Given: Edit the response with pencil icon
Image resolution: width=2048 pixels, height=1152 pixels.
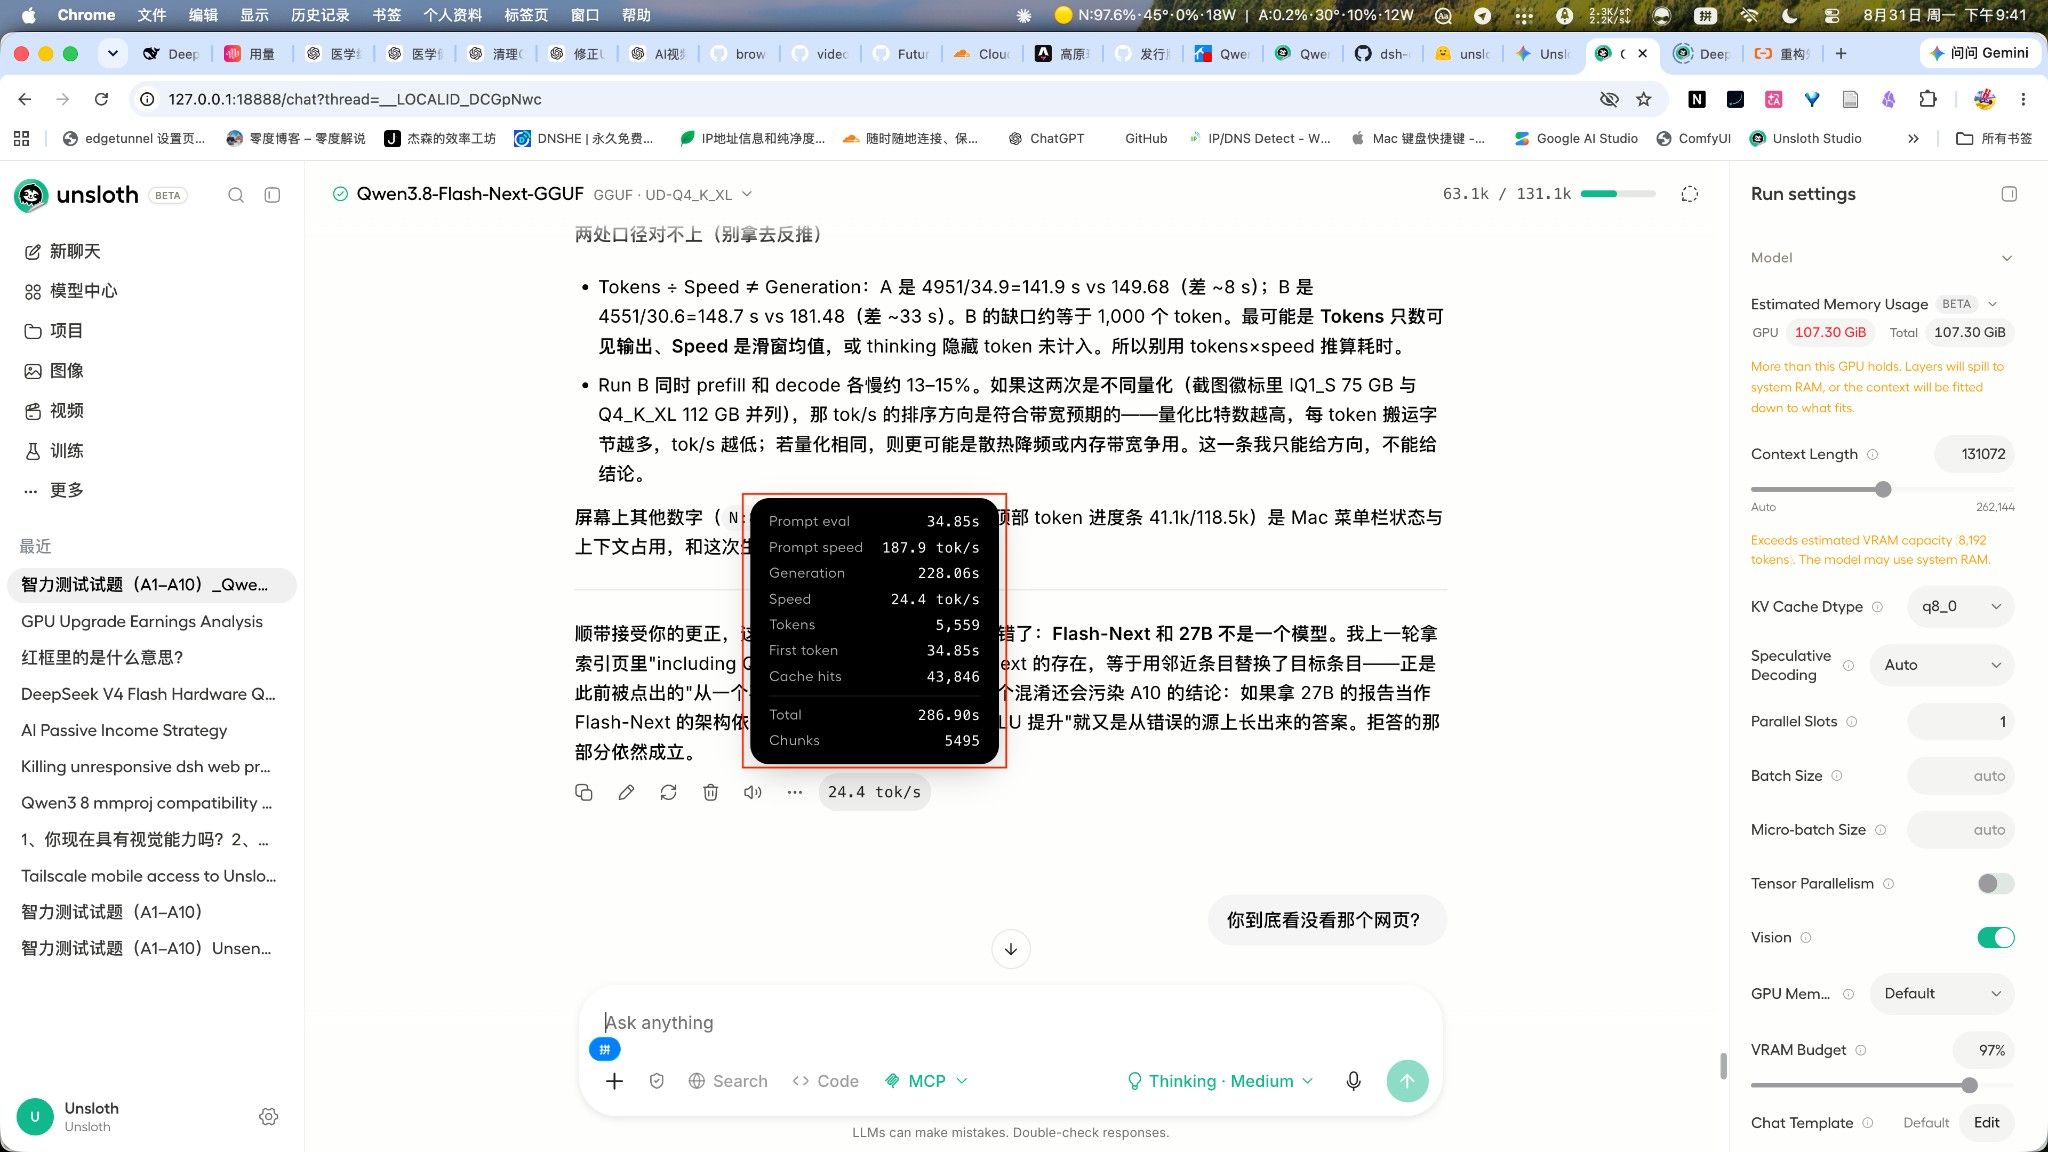Looking at the screenshot, I should 626,792.
